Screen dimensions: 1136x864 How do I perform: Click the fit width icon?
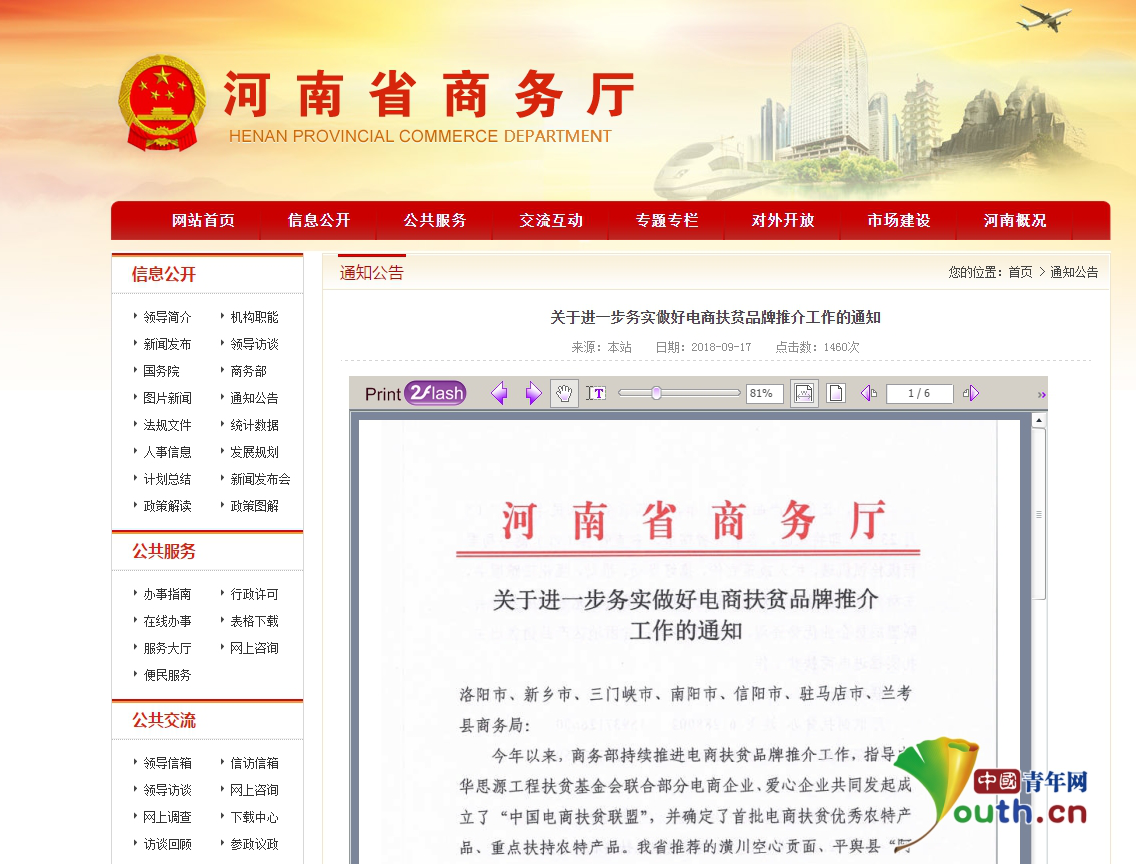804,393
